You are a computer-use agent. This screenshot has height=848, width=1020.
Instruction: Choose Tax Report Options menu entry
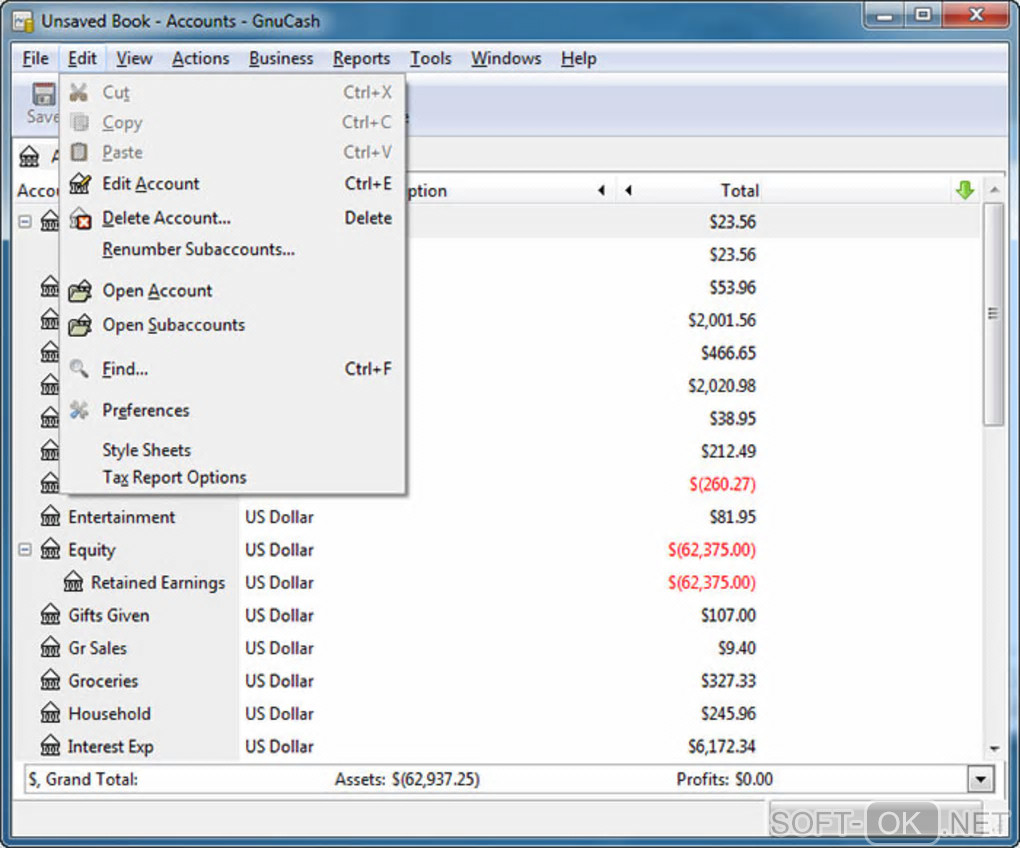pyautogui.click(x=232, y=477)
